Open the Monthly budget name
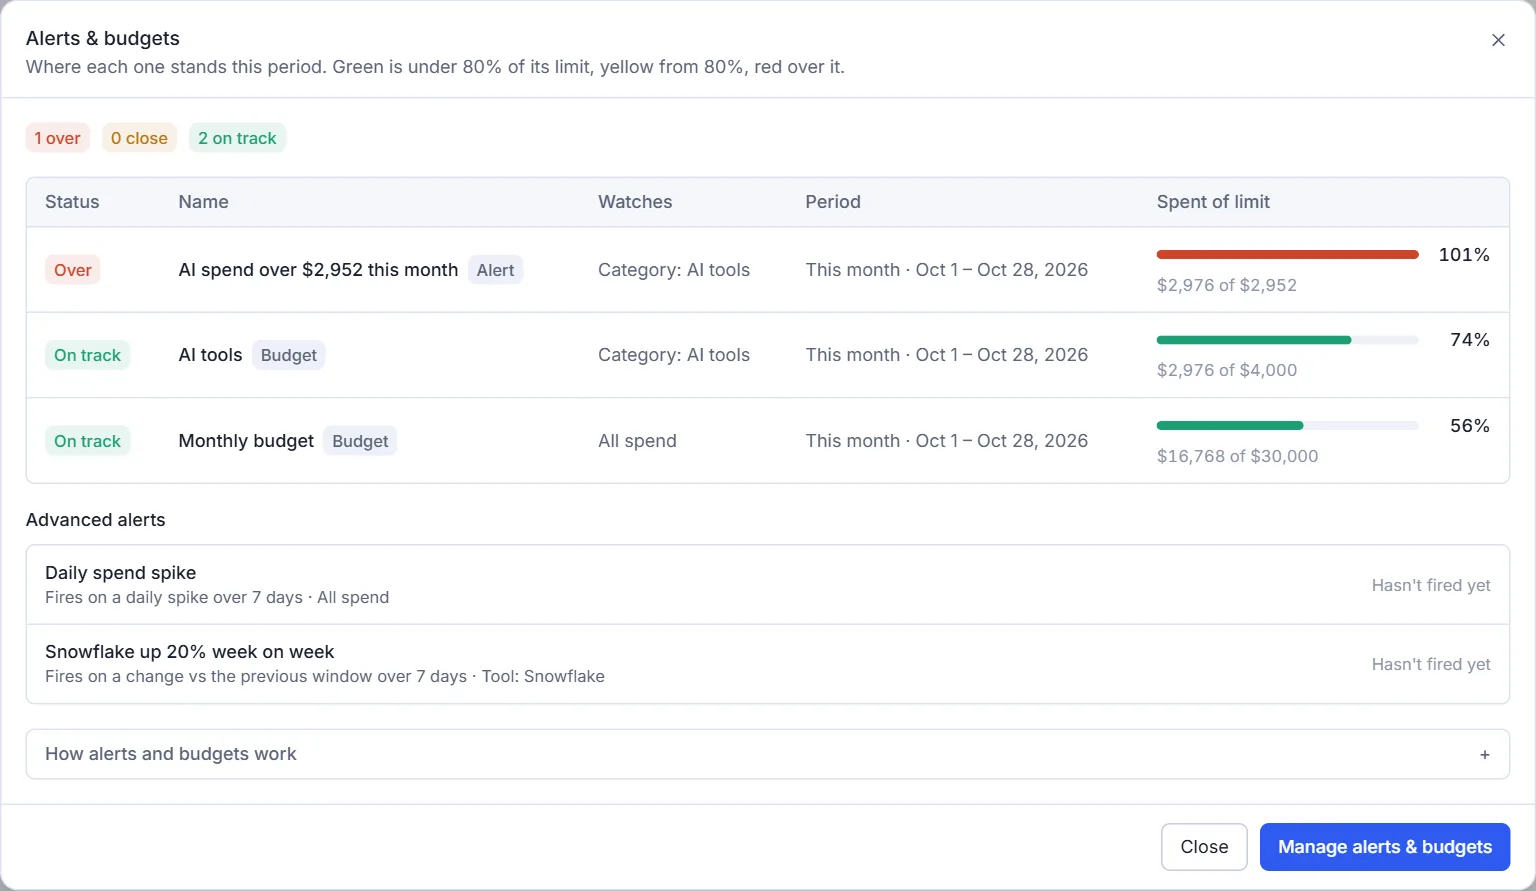The image size is (1536, 891). click(246, 441)
